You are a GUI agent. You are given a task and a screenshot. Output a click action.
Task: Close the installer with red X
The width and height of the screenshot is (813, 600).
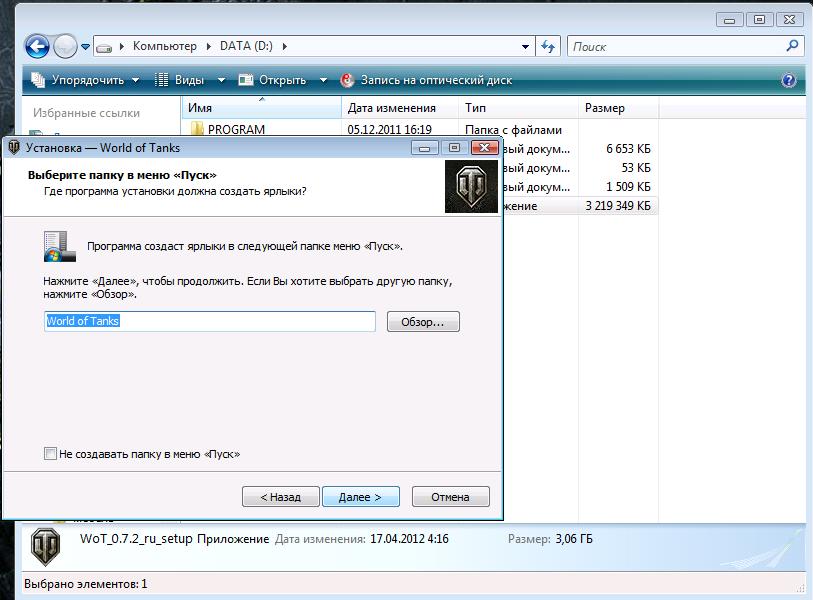point(484,148)
